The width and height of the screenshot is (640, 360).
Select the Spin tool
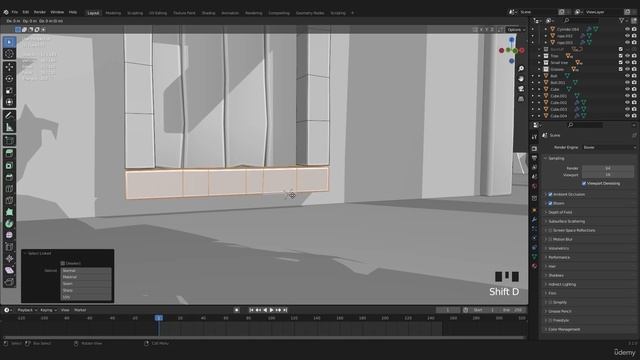(x=9, y=224)
